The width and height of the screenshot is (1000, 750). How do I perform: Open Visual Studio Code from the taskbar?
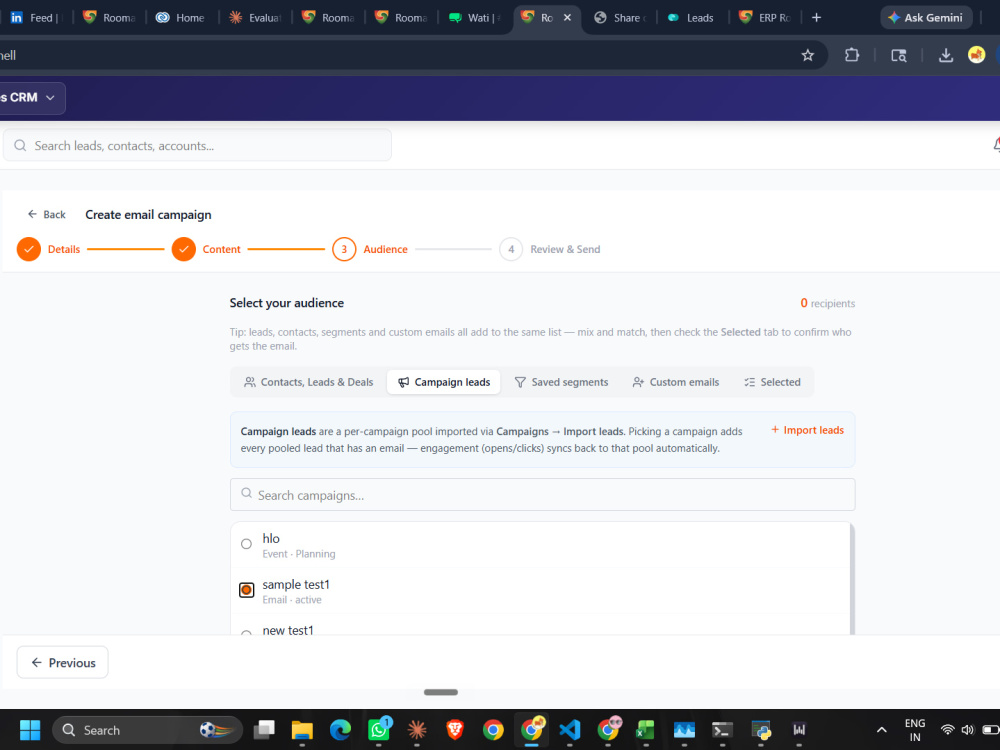[570, 730]
